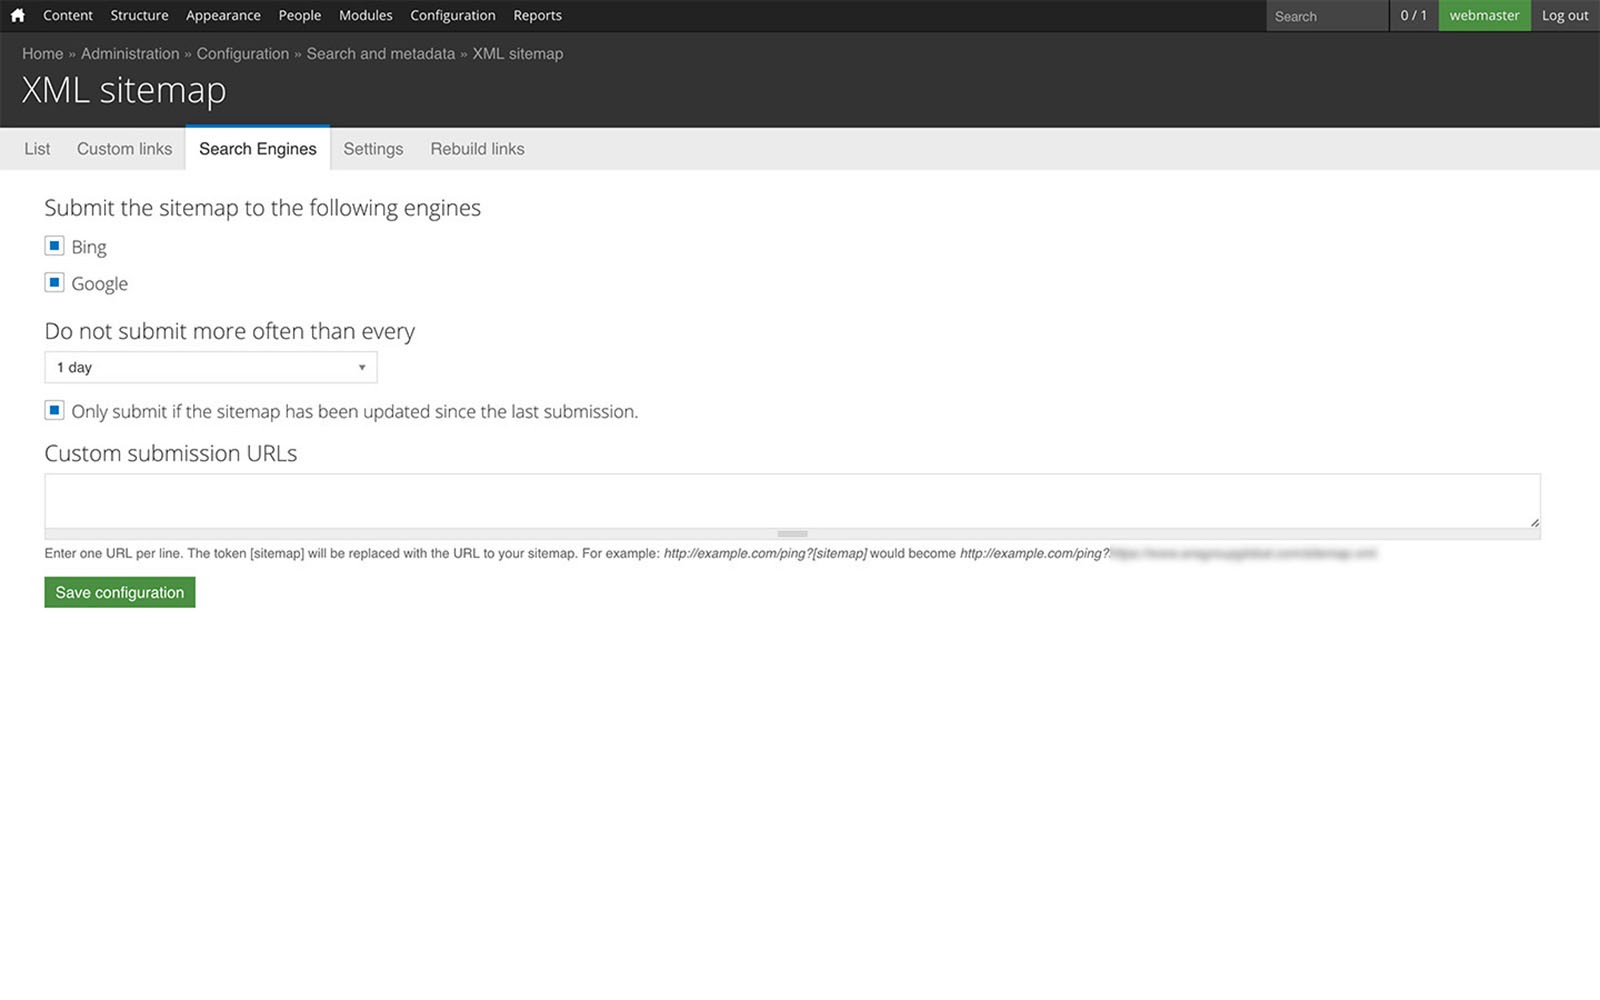Switch to the List tab
The image size is (1600, 1000).
tap(37, 149)
